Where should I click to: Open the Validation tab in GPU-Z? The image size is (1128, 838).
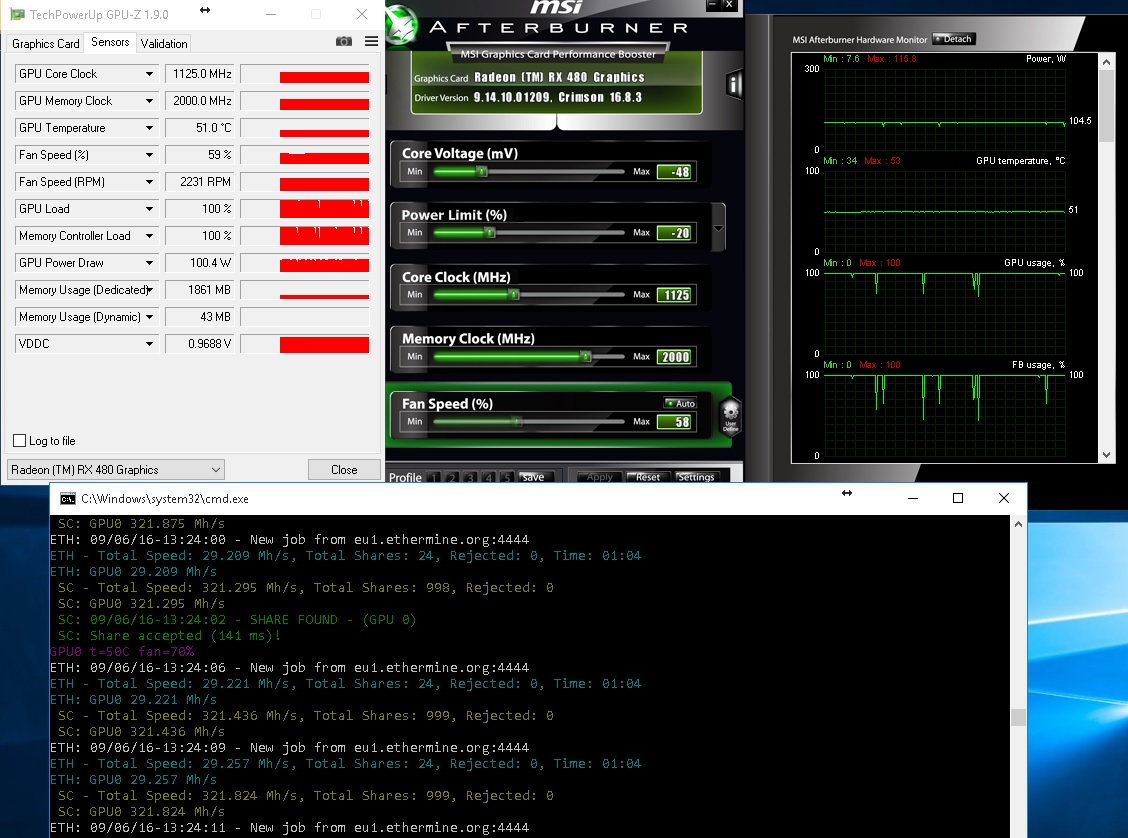pyautogui.click(x=164, y=44)
